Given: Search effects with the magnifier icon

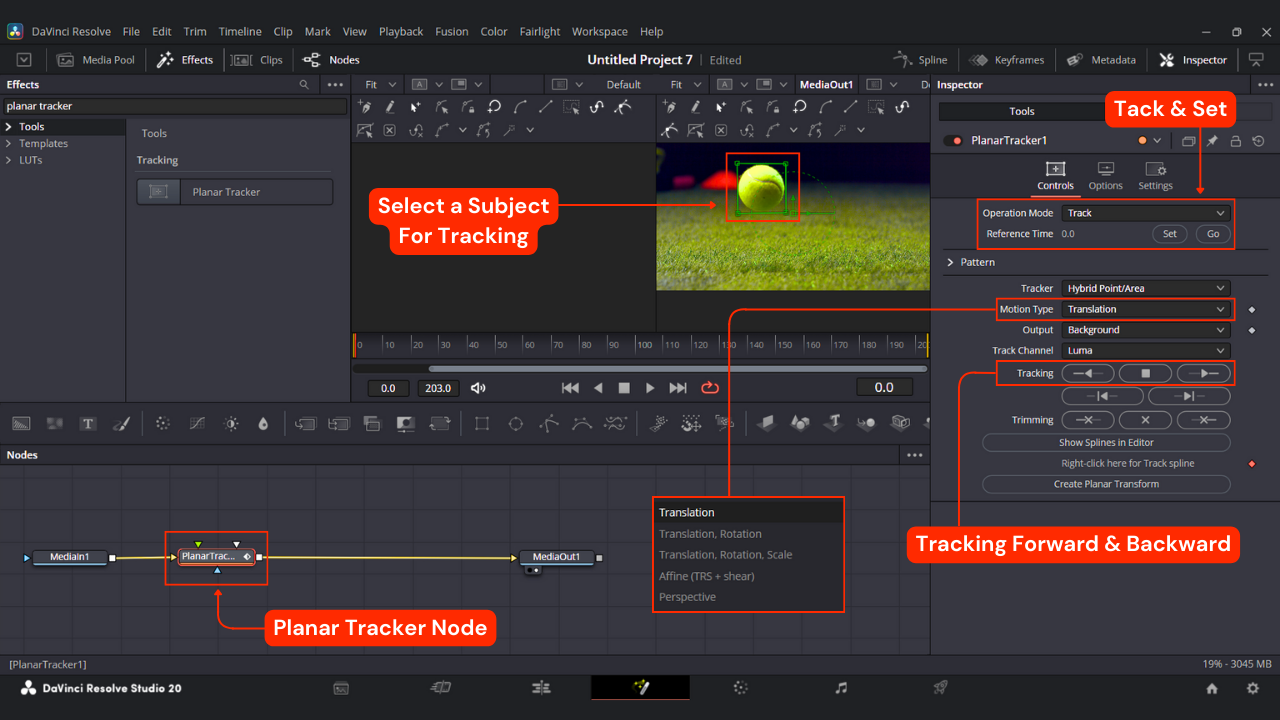Looking at the screenshot, I should [304, 85].
